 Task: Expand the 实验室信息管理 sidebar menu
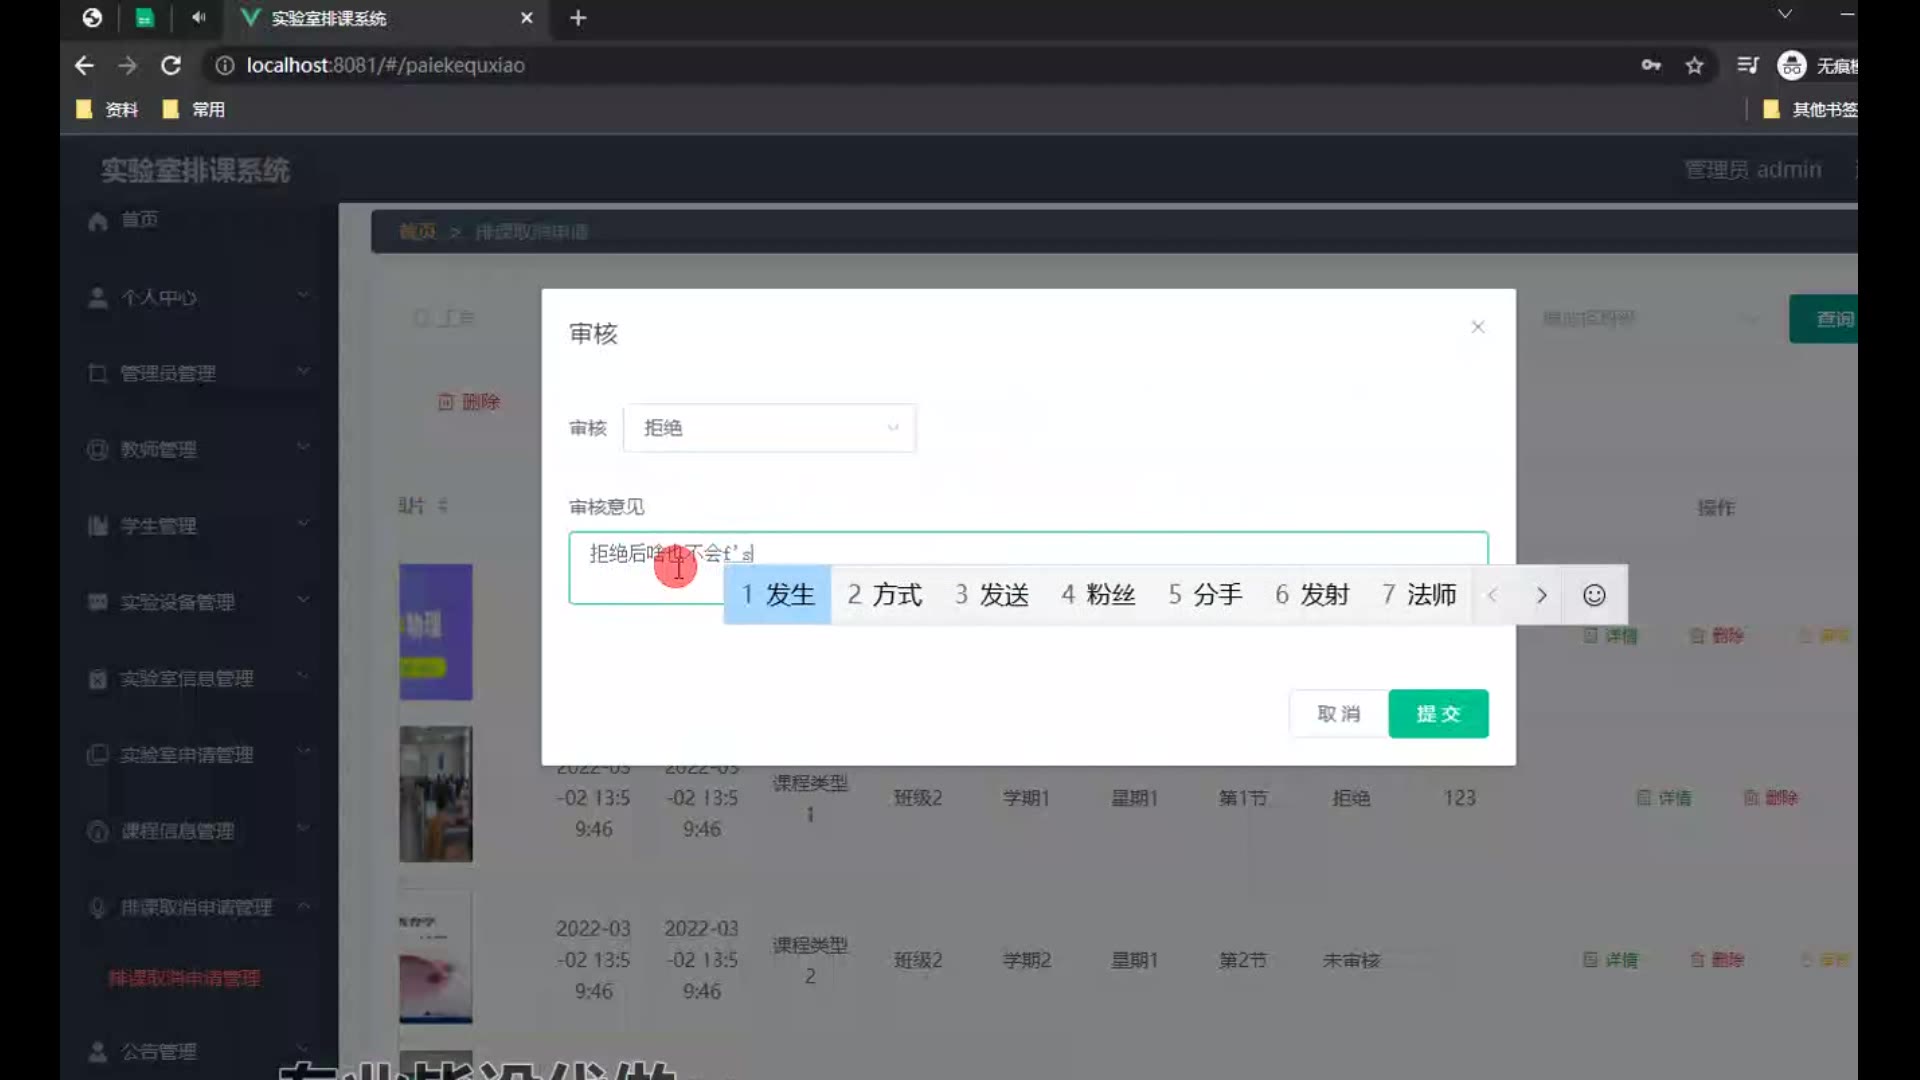tap(199, 678)
